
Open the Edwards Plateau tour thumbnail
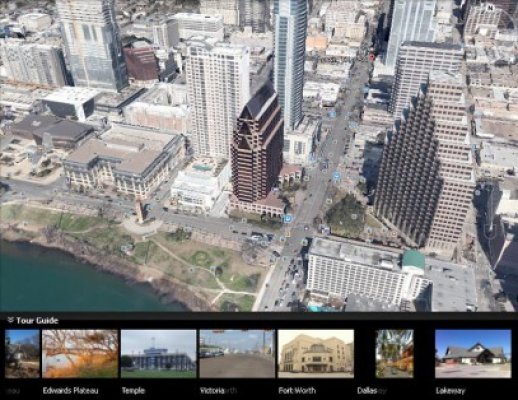tap(80, 354)
